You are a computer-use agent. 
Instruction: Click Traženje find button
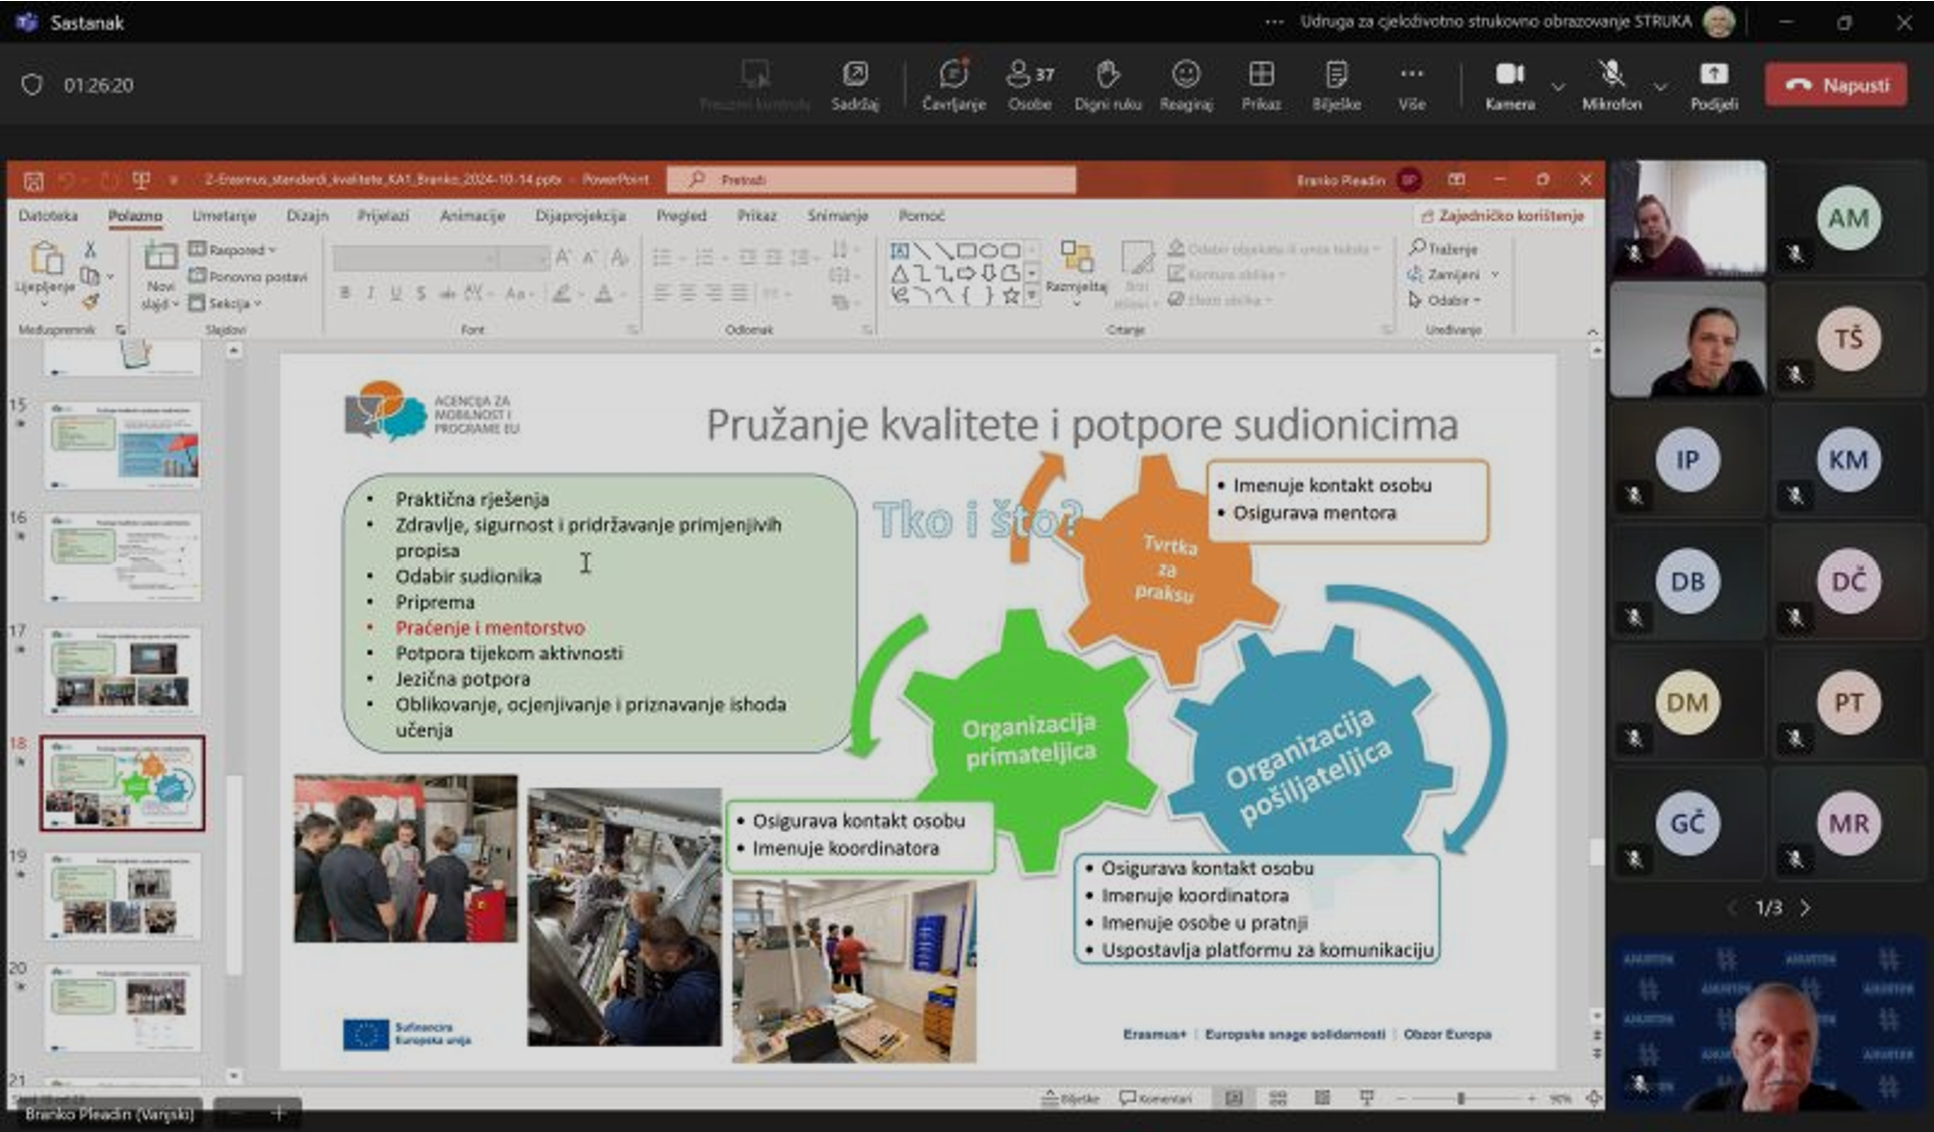(x=1444, y=248)
